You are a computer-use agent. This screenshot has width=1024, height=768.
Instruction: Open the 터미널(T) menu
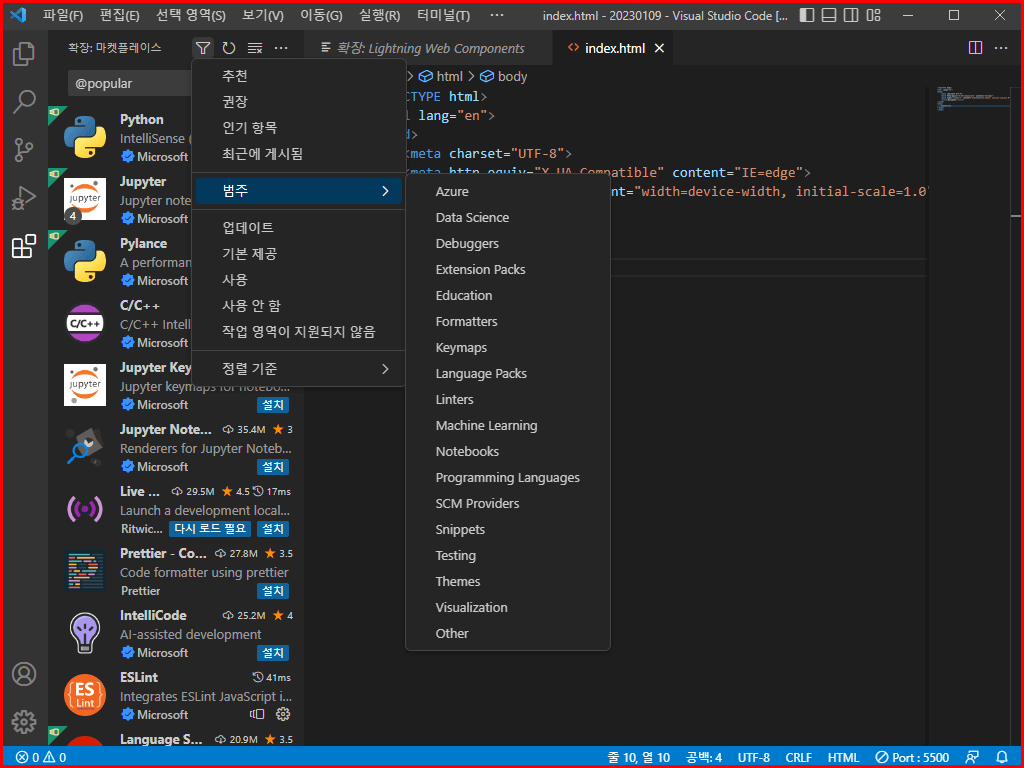443,15
